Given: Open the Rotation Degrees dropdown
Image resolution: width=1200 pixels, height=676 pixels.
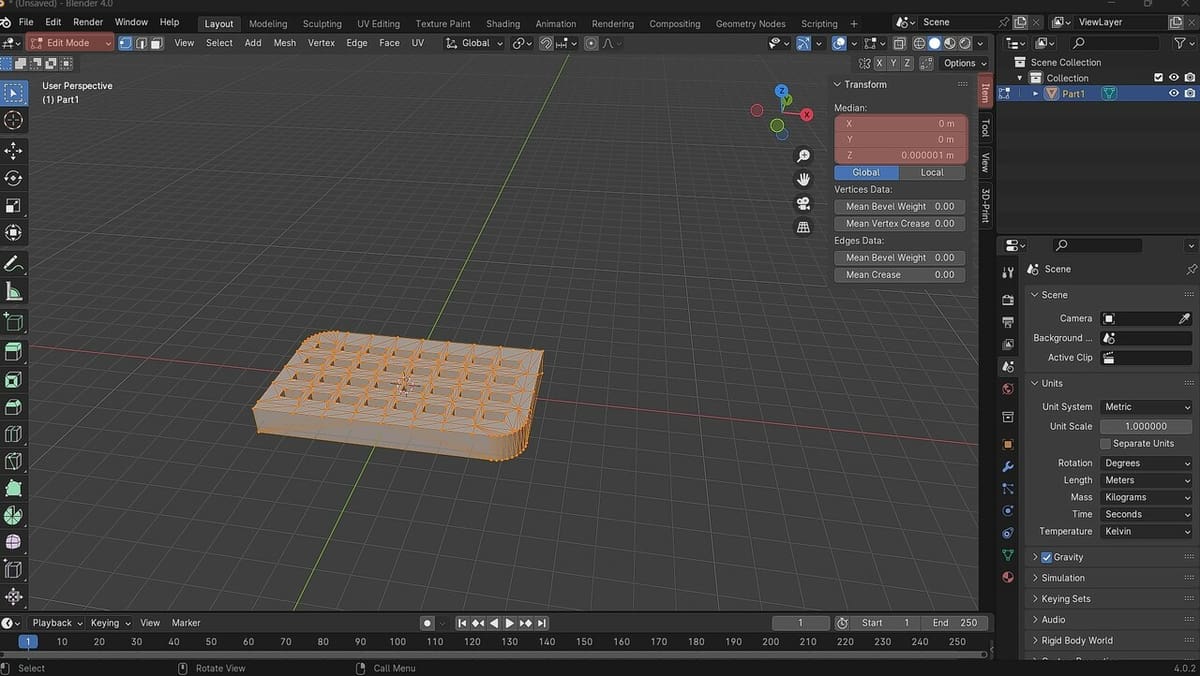Looking at the screenshot, I should (1146, 463).
